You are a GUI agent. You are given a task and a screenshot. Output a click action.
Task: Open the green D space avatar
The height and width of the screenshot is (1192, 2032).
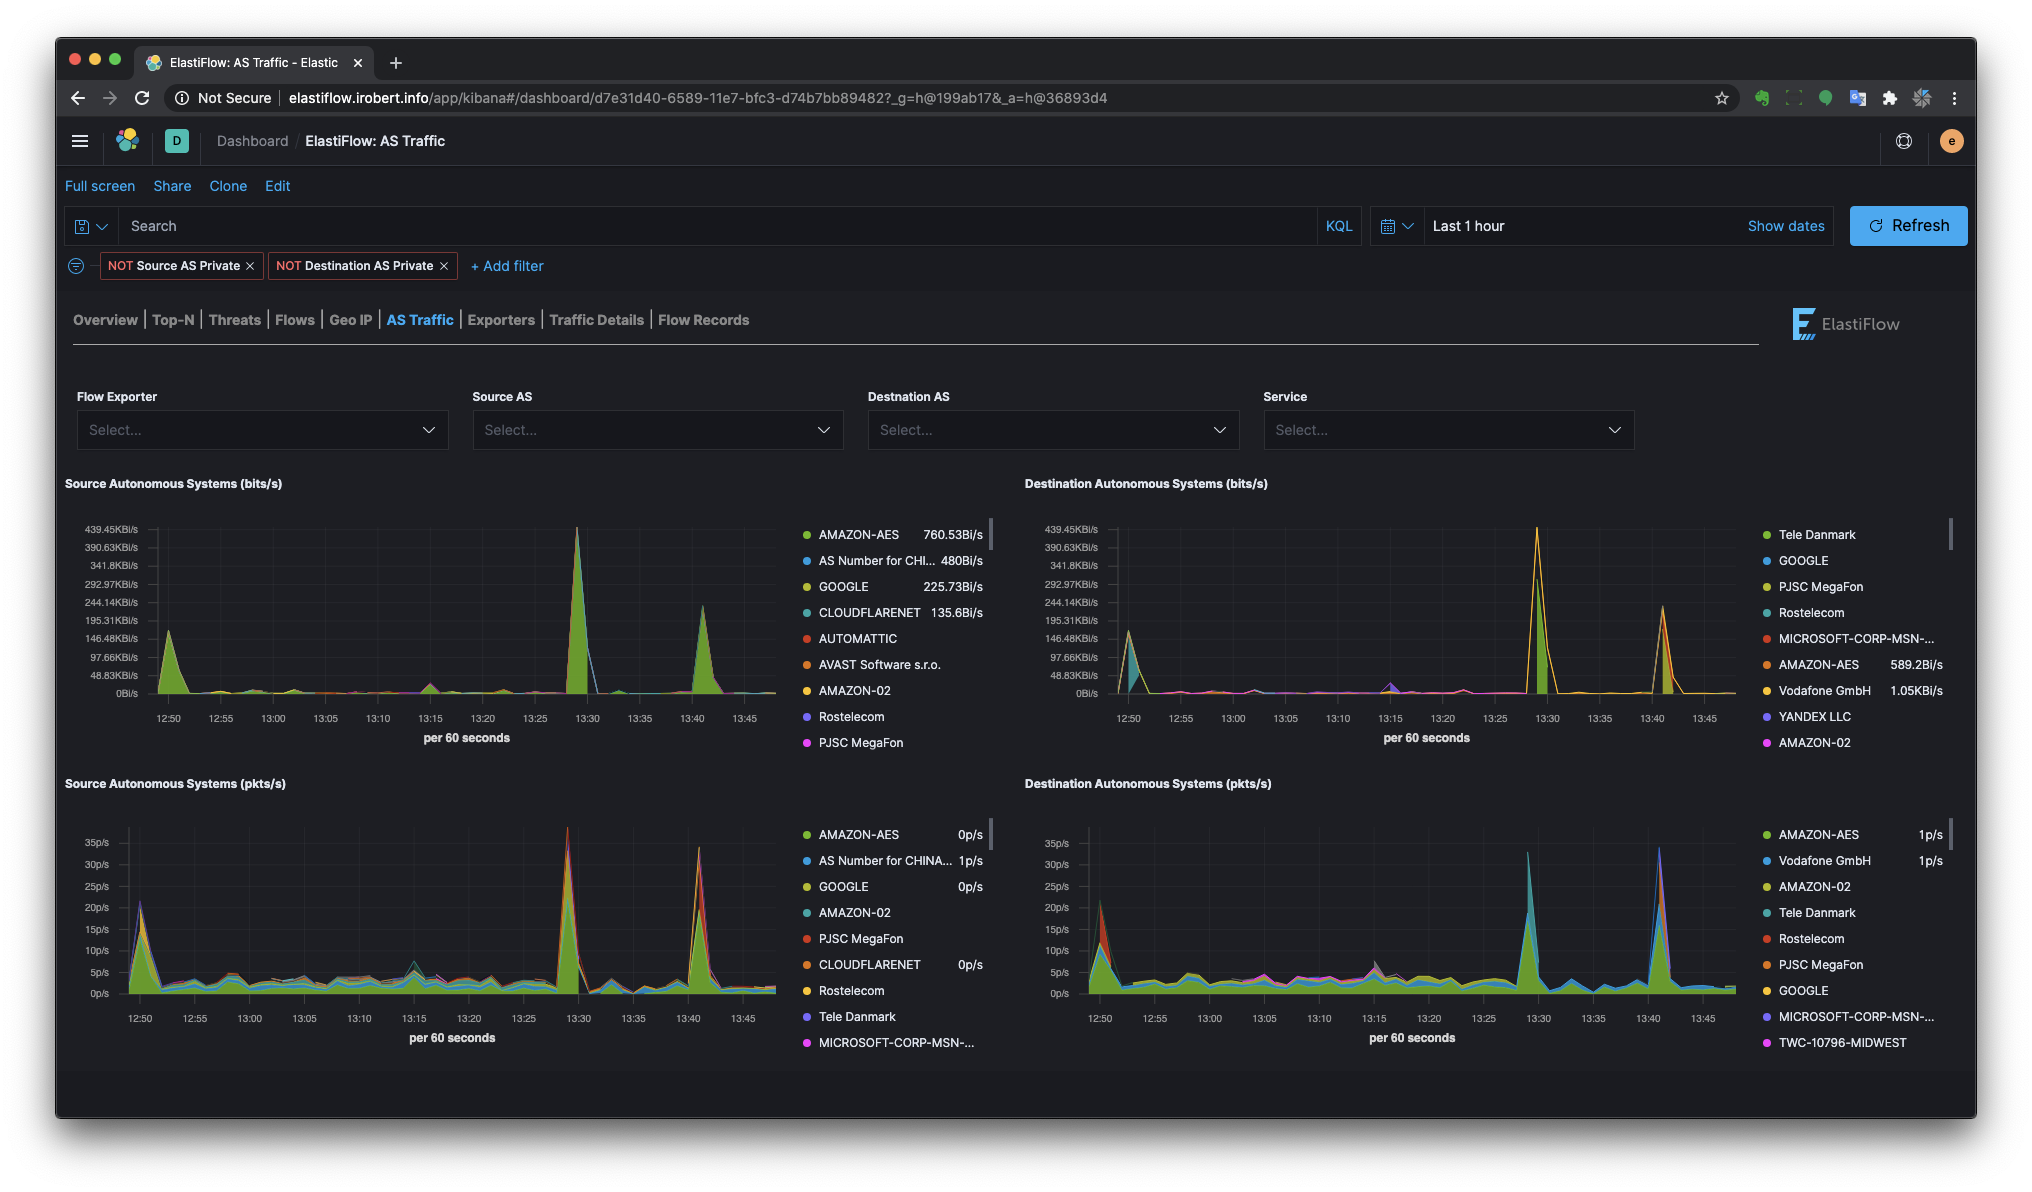tap(176, 141)
